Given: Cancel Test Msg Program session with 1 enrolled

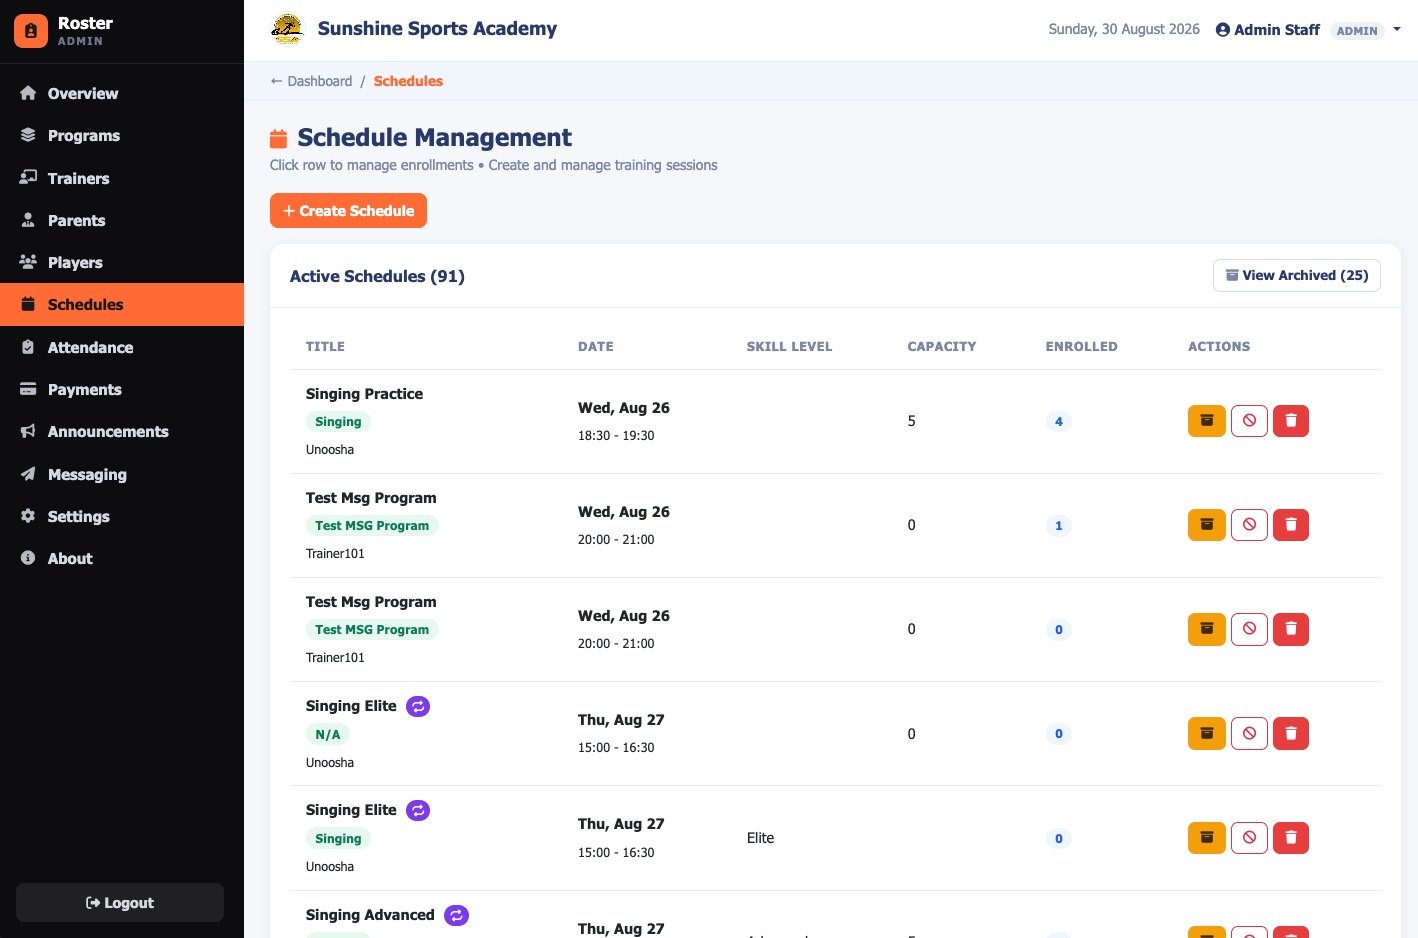Looking at the screenshot, I should coord(1249,525).
